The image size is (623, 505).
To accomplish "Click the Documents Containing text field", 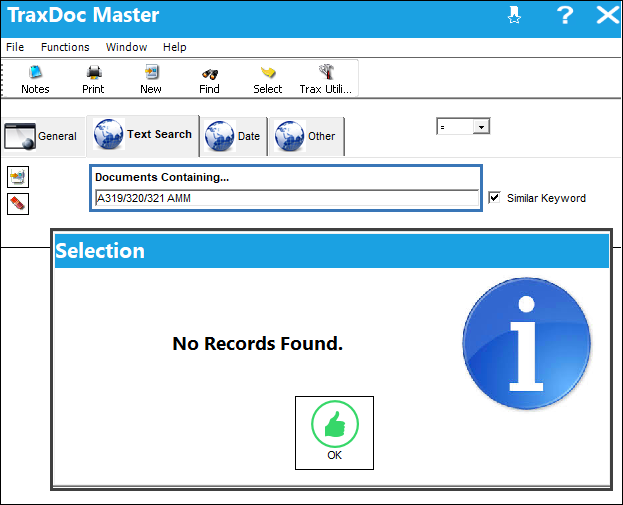I will pos(287,198).
